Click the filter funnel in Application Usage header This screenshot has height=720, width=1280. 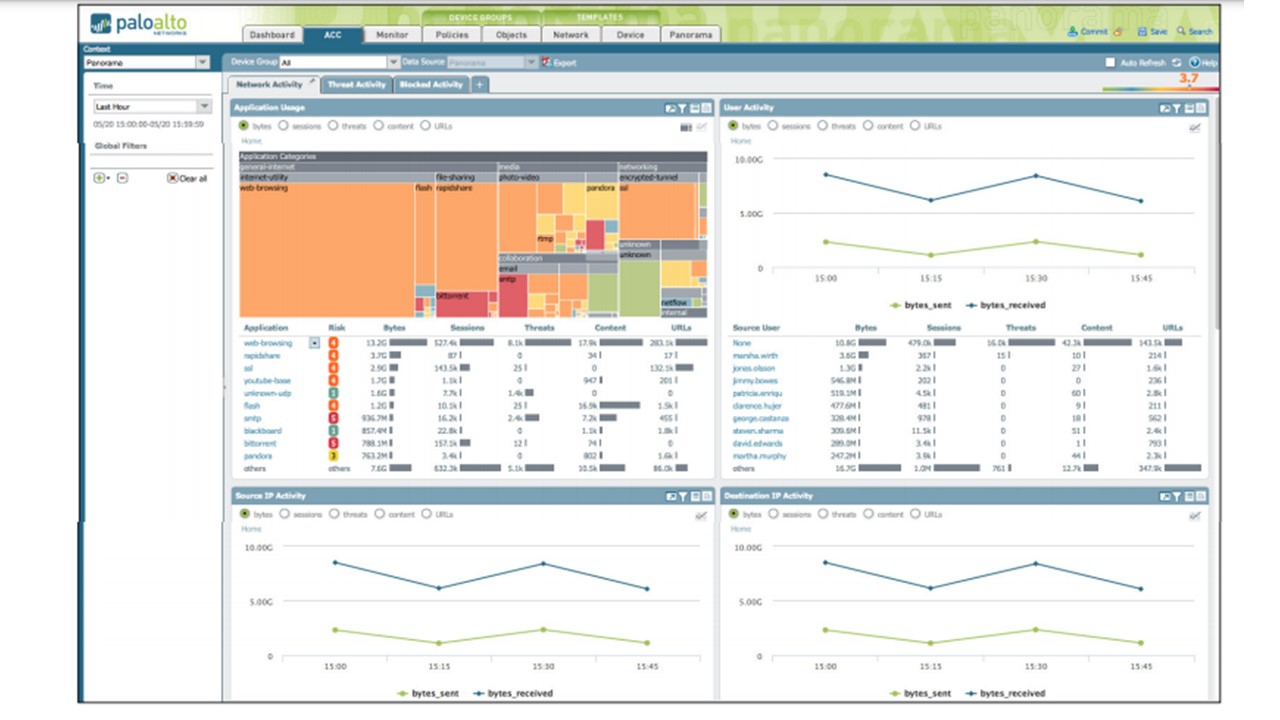coord(683,108)
